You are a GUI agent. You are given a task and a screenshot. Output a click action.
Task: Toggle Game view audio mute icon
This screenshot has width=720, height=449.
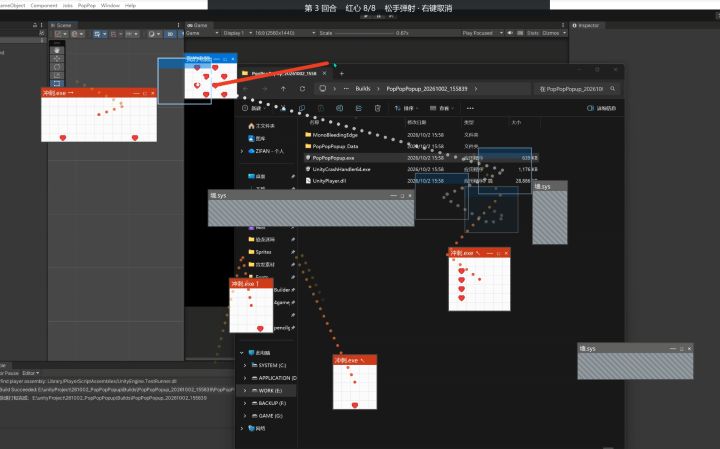coord(510,33)
